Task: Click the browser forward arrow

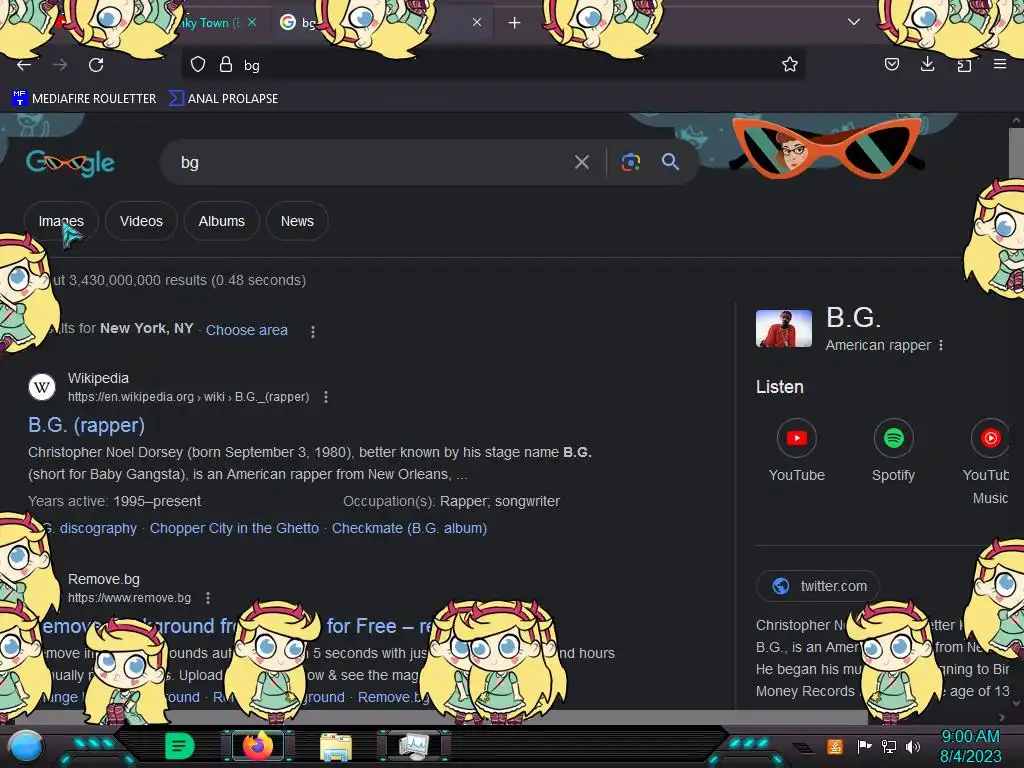Action: tap(60, 65)
